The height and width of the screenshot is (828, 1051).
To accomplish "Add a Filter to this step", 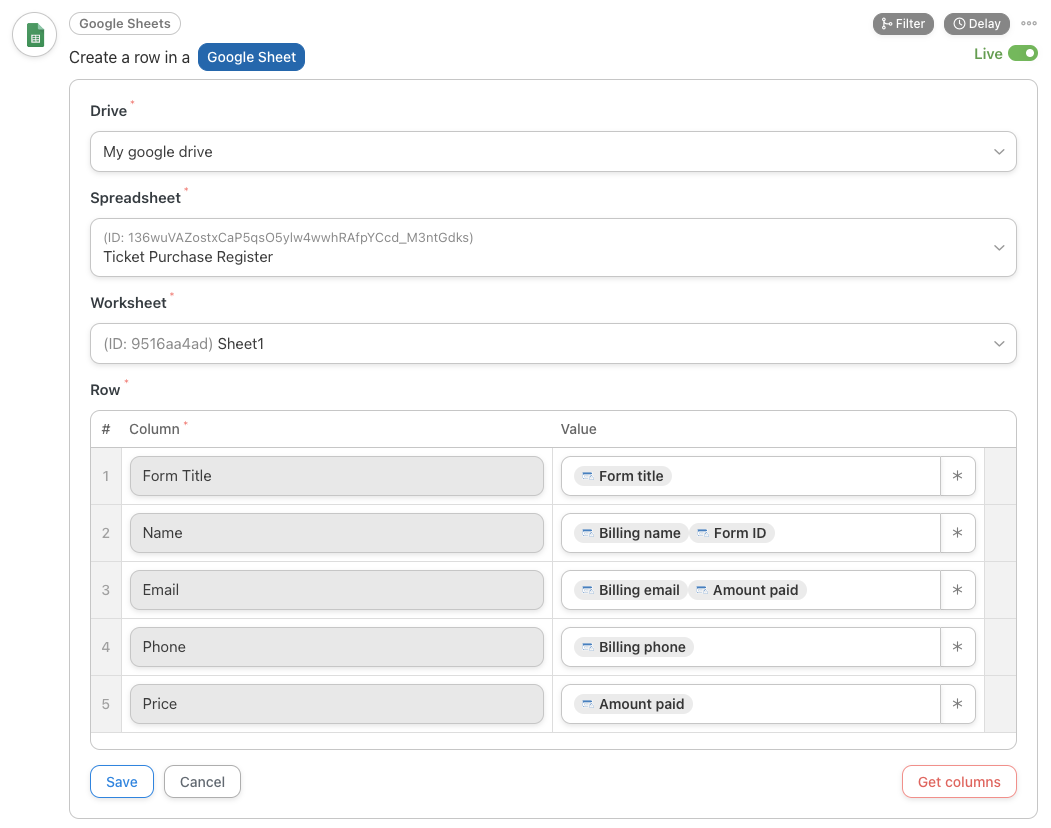I will point(903,23).
